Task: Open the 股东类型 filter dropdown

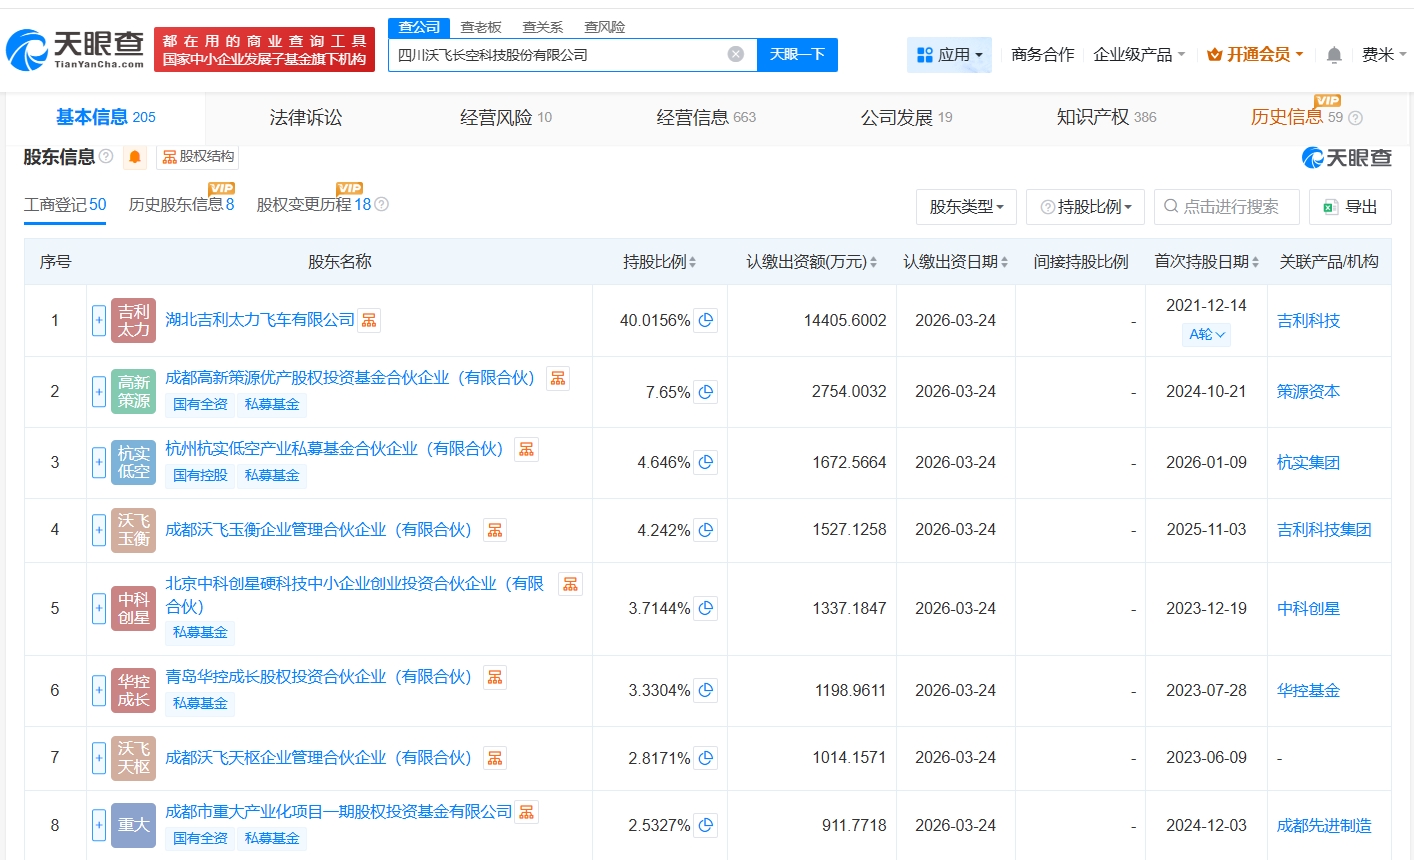Action: pyautogui.click(x=966, y=207)
